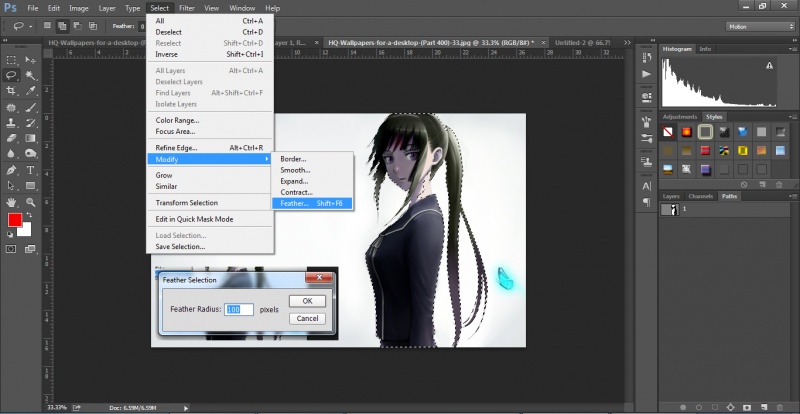Select the Magic Wand tool
This screenshot has width=800, height=414.
click(x=30, y=74)
